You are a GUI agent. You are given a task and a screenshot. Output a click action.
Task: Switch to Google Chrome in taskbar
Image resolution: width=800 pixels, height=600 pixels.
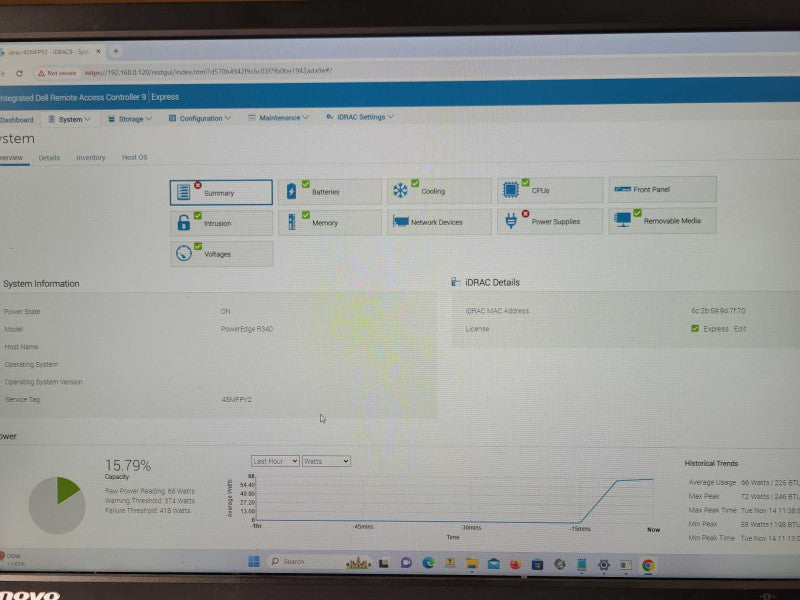tap(648, 565)
